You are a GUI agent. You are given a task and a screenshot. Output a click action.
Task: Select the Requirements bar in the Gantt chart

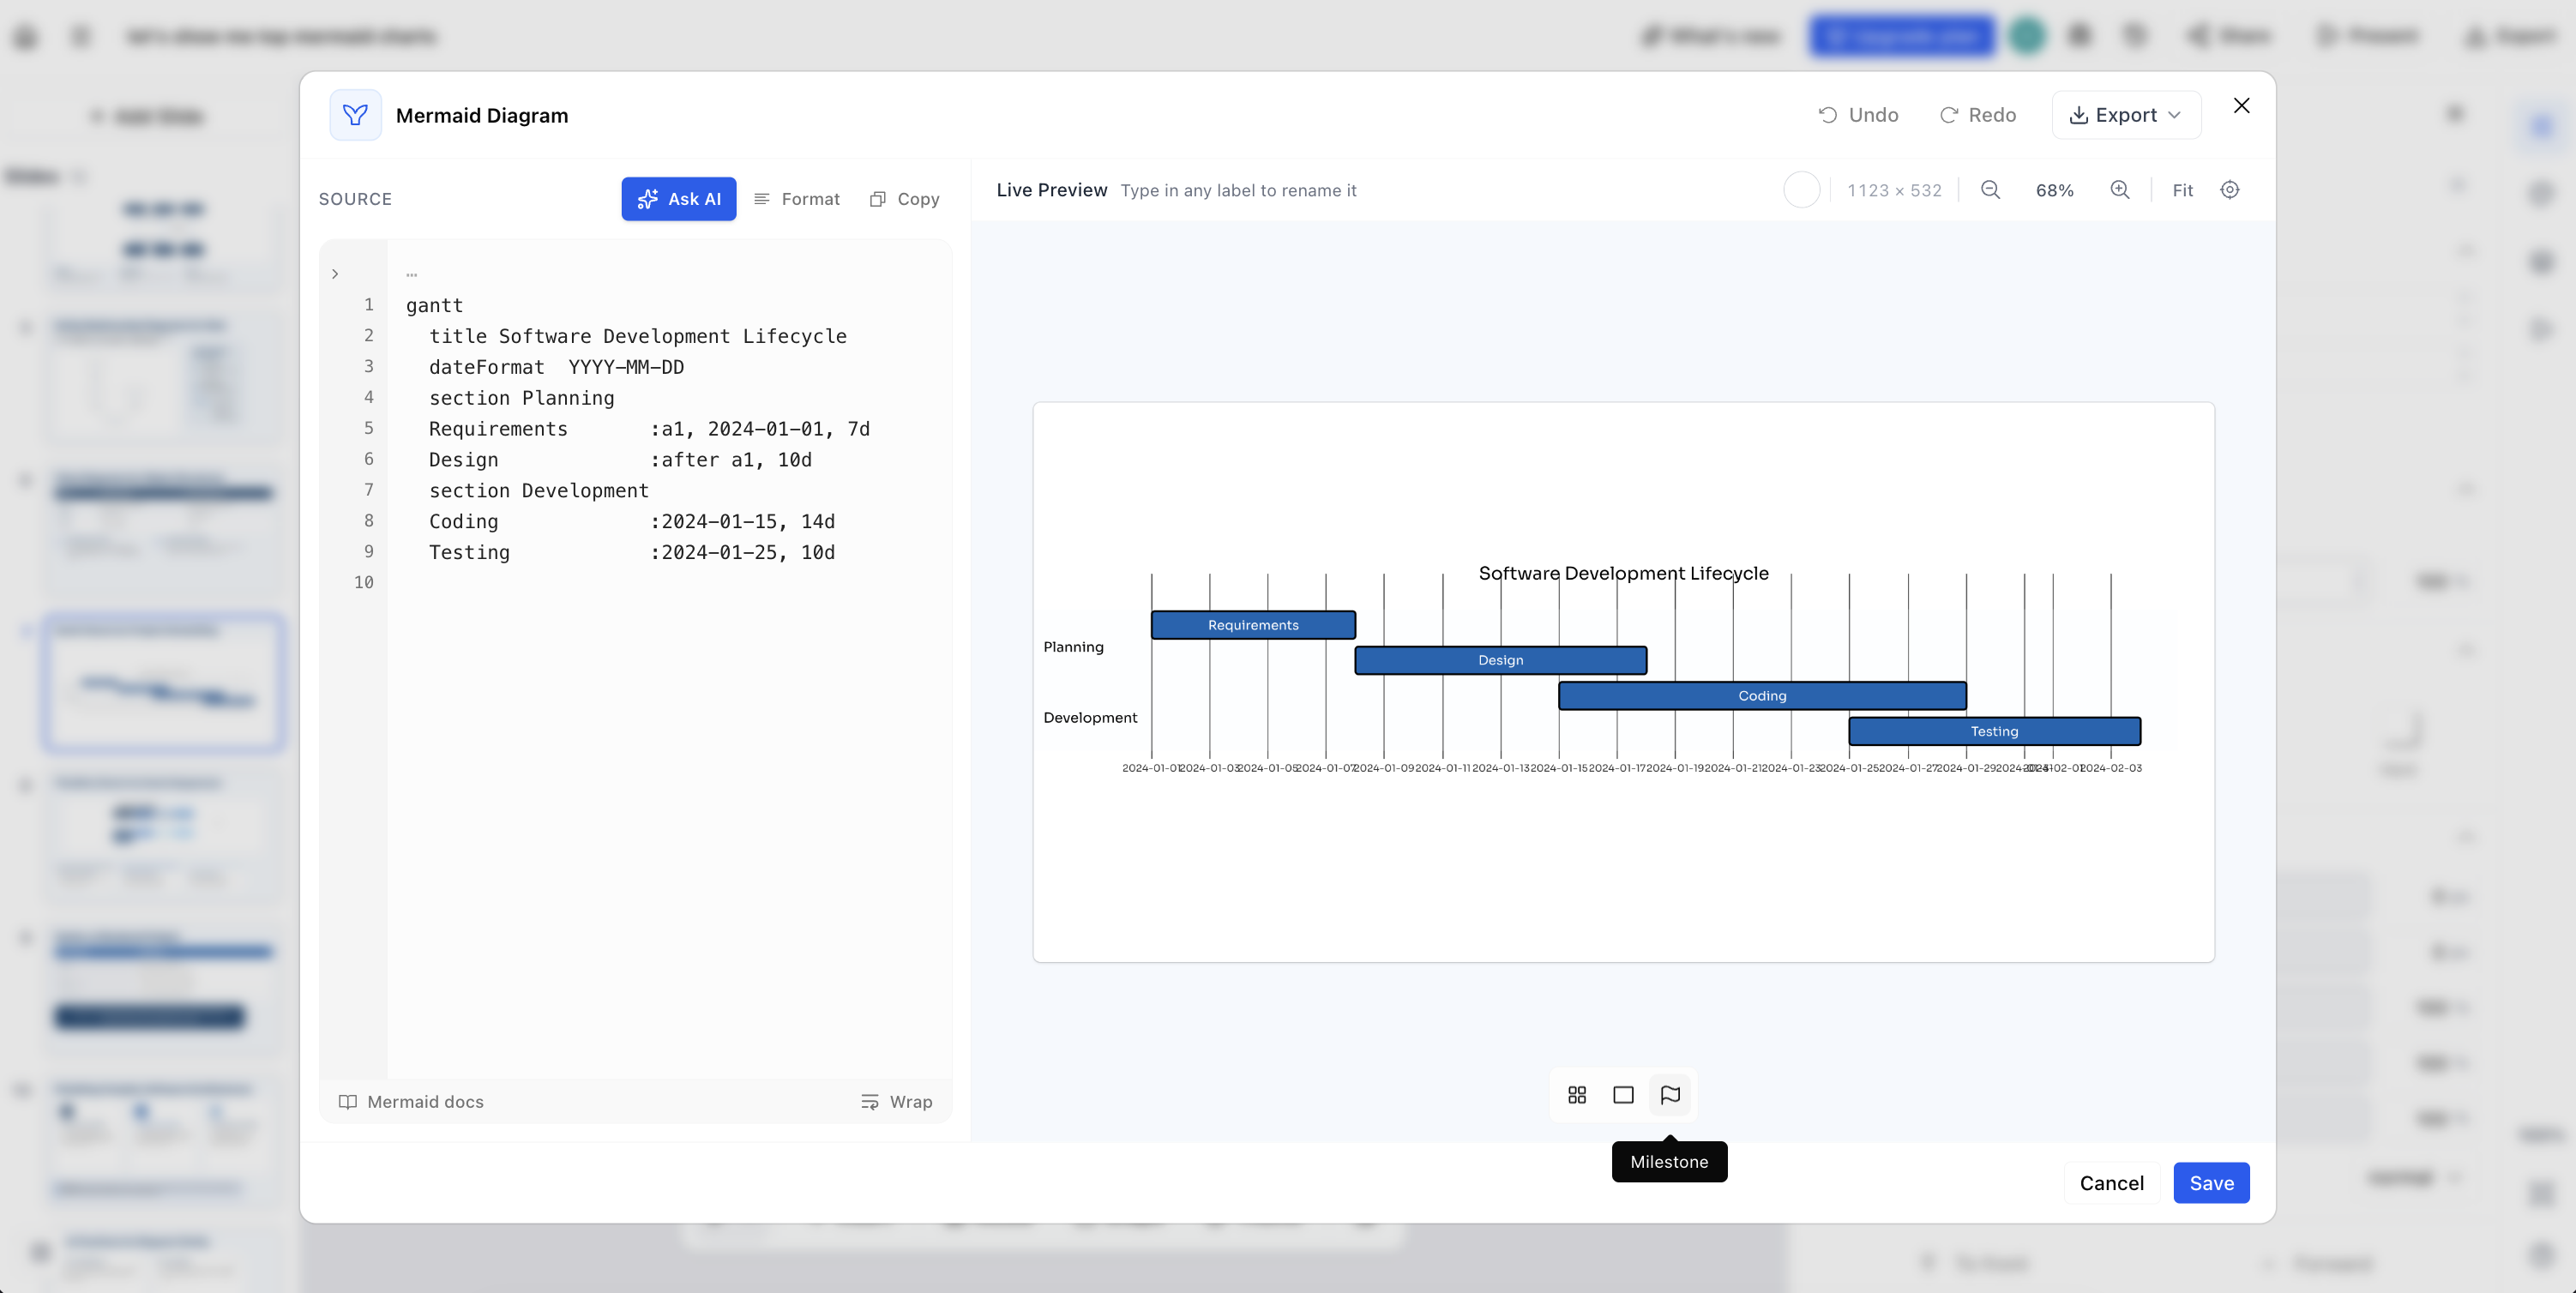point(1253,625)
